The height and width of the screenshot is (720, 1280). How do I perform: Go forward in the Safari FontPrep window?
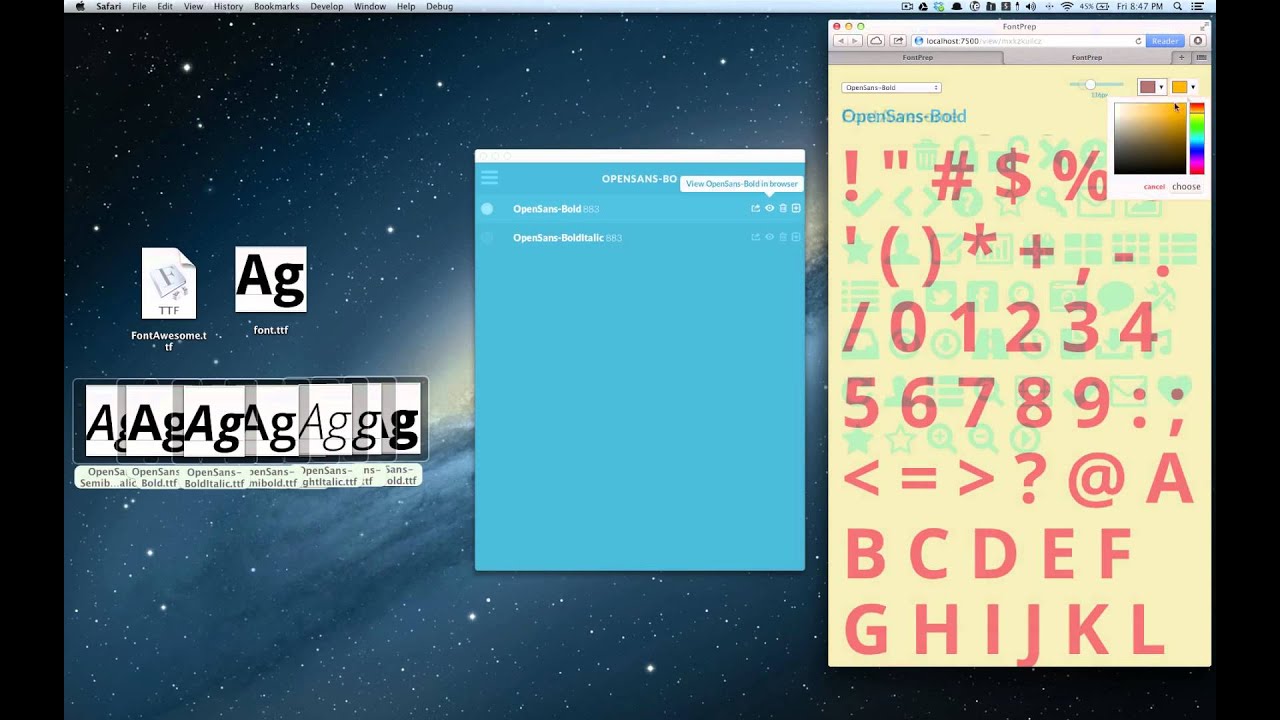point(855,41)
